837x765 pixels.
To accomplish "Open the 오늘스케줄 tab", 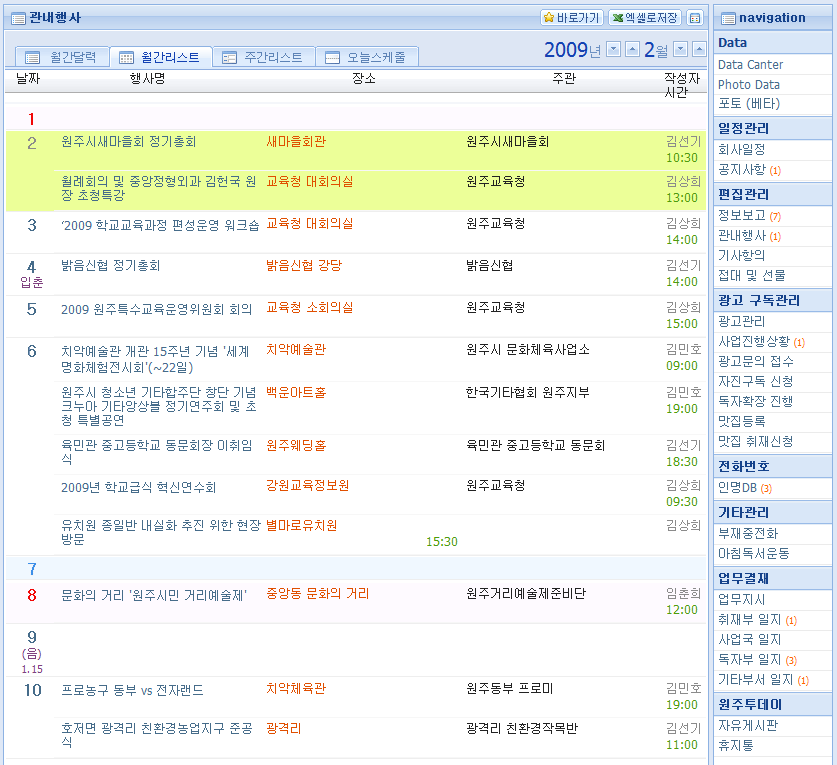I will [x=366, y=58].
